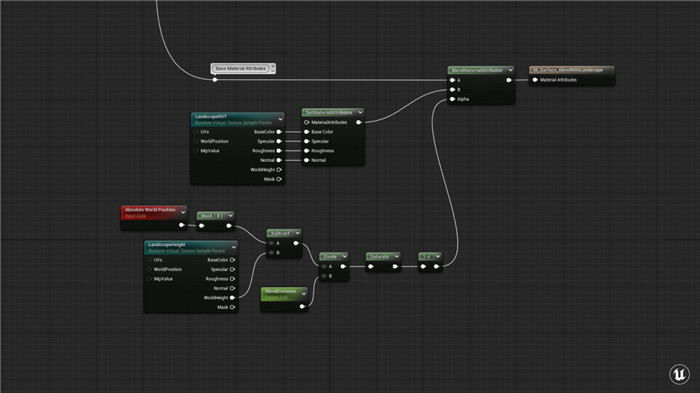The height and width of the screenshot is (393, 700).
Task: Click the reroute node dot under Base Material Attributes
Action: [x=215, y=80]
